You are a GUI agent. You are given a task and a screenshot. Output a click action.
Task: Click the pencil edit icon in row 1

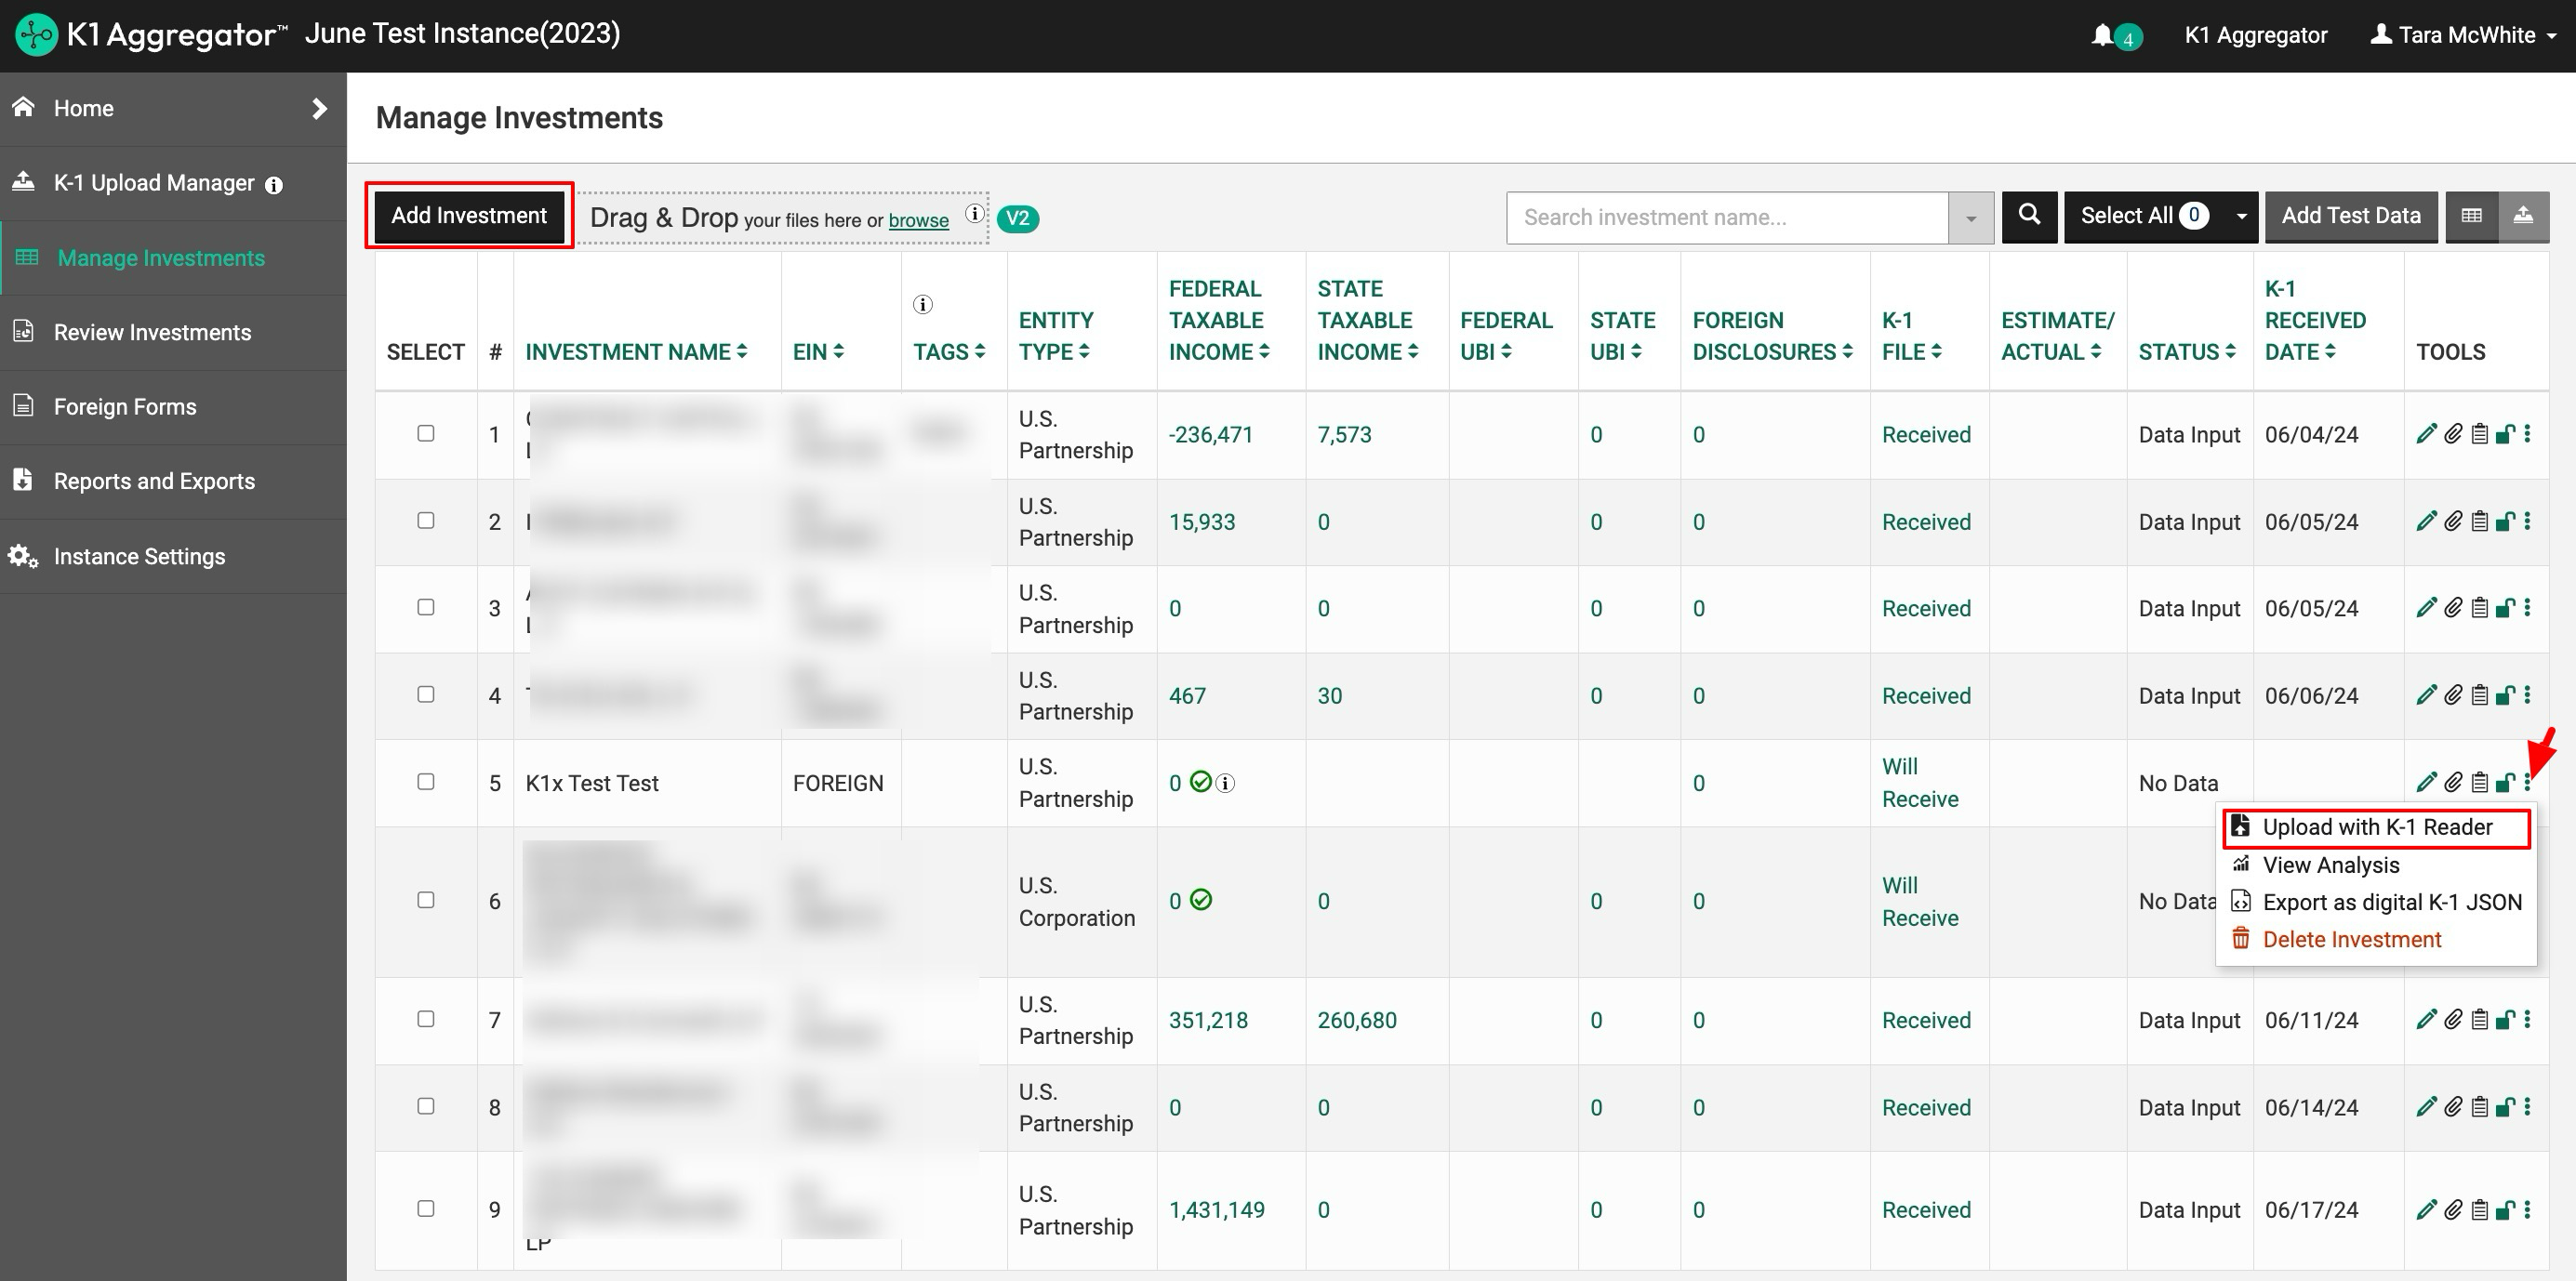2426,434
